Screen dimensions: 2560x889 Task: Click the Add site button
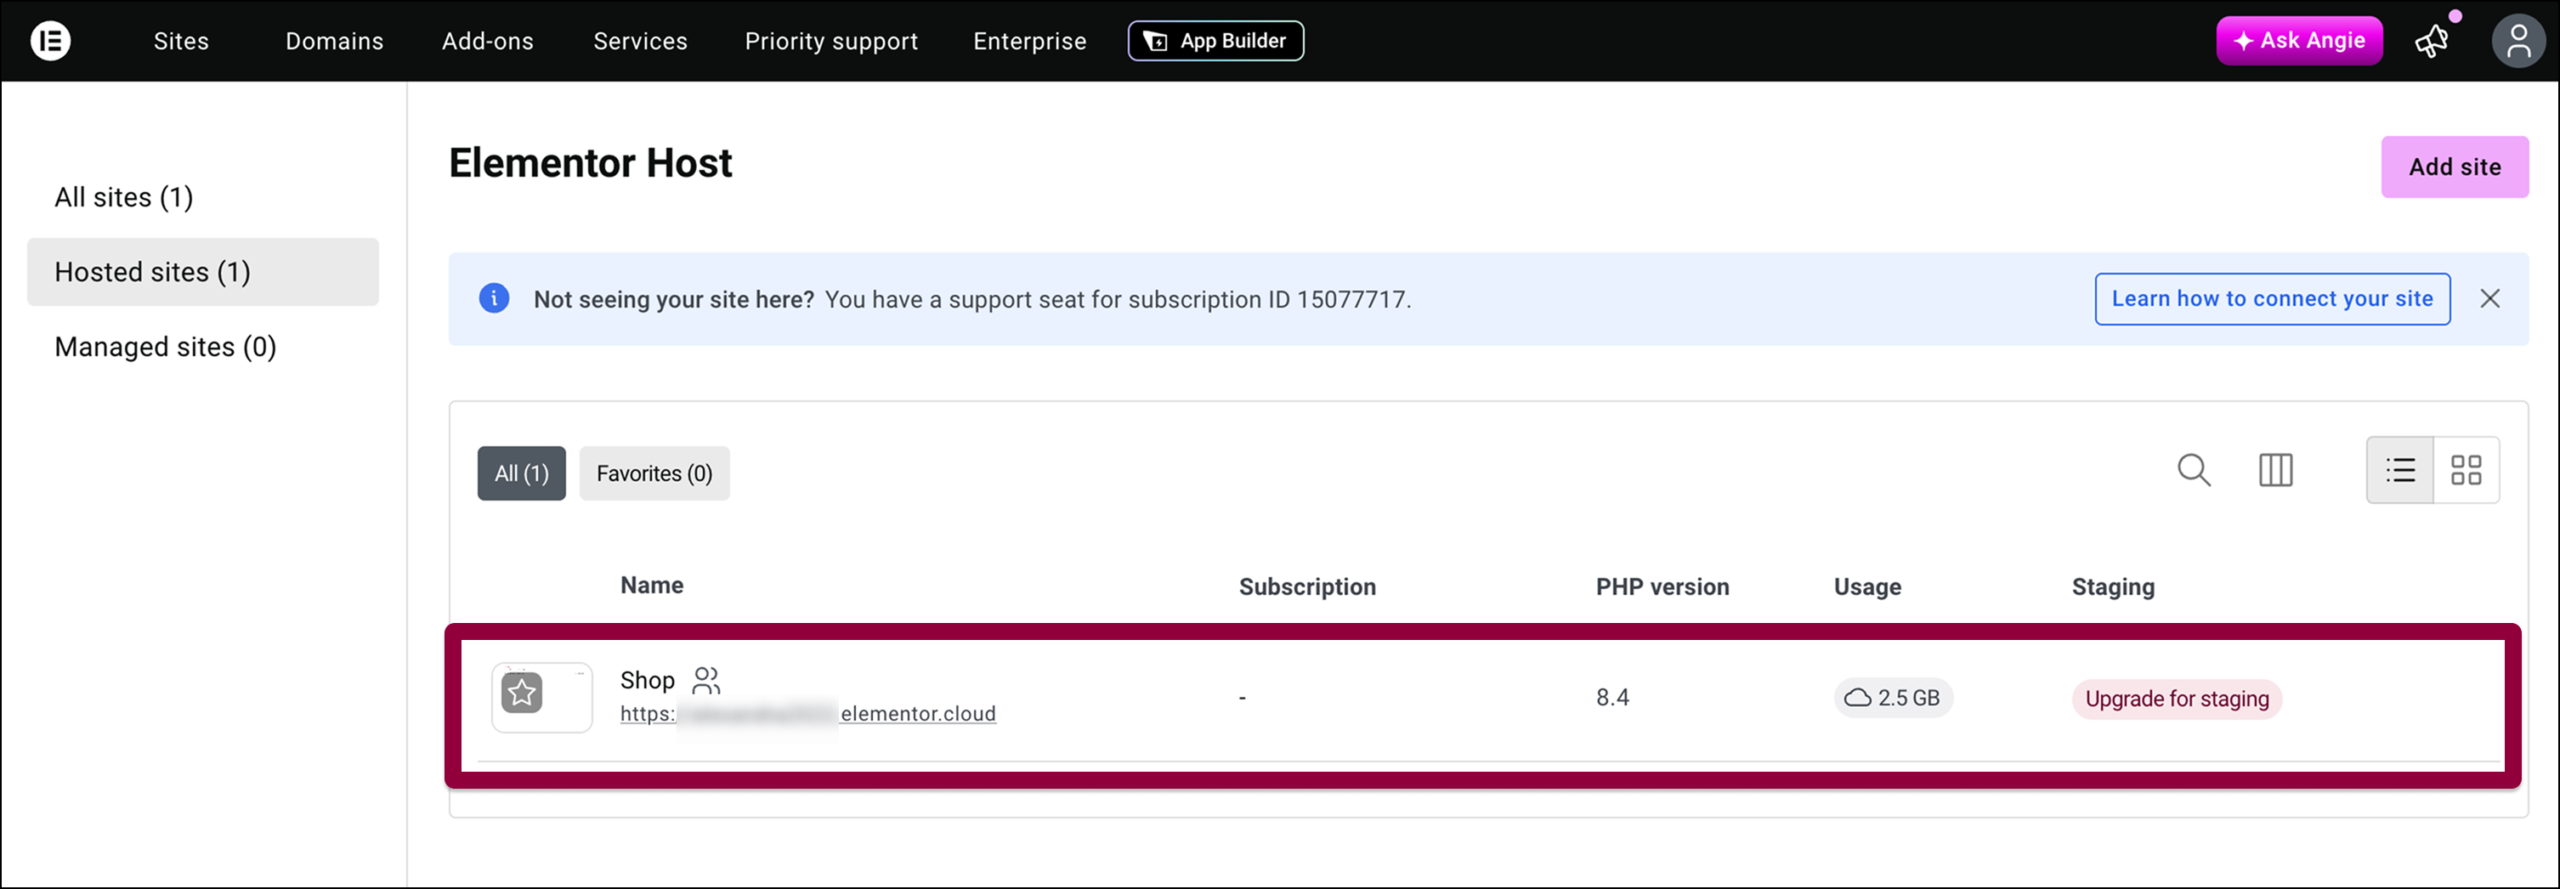point(2455,167)
